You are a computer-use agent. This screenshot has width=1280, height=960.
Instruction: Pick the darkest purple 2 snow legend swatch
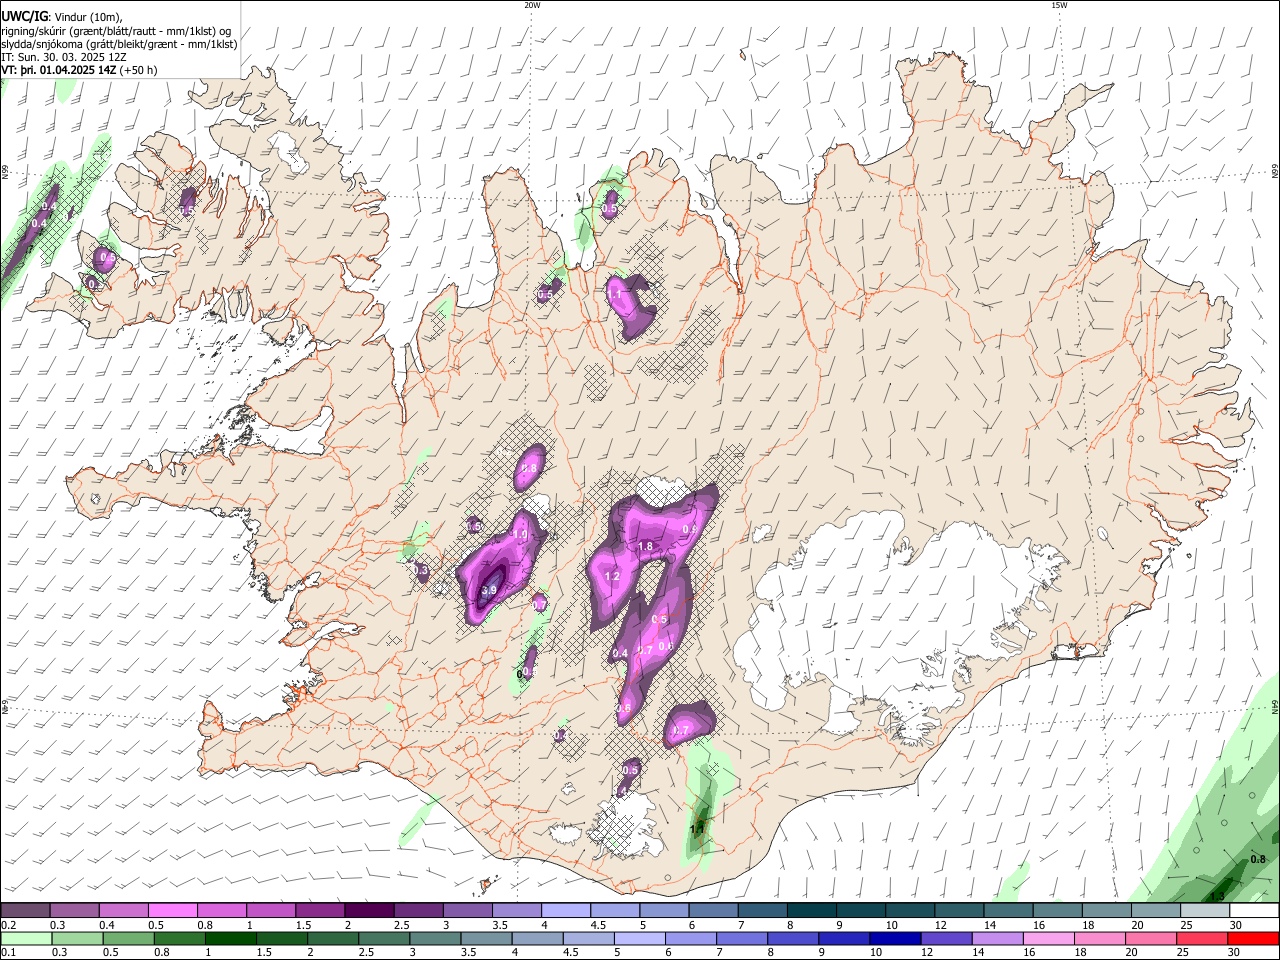coord(369,911)
